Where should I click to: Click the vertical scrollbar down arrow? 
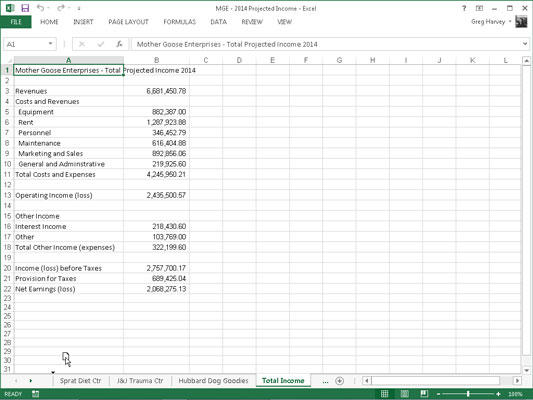(526, 370)
